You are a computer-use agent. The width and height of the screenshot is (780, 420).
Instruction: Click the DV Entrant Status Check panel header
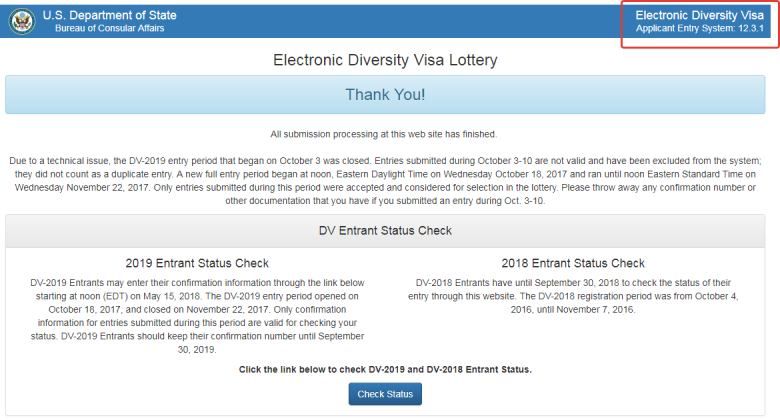click(x=385, y=231)
